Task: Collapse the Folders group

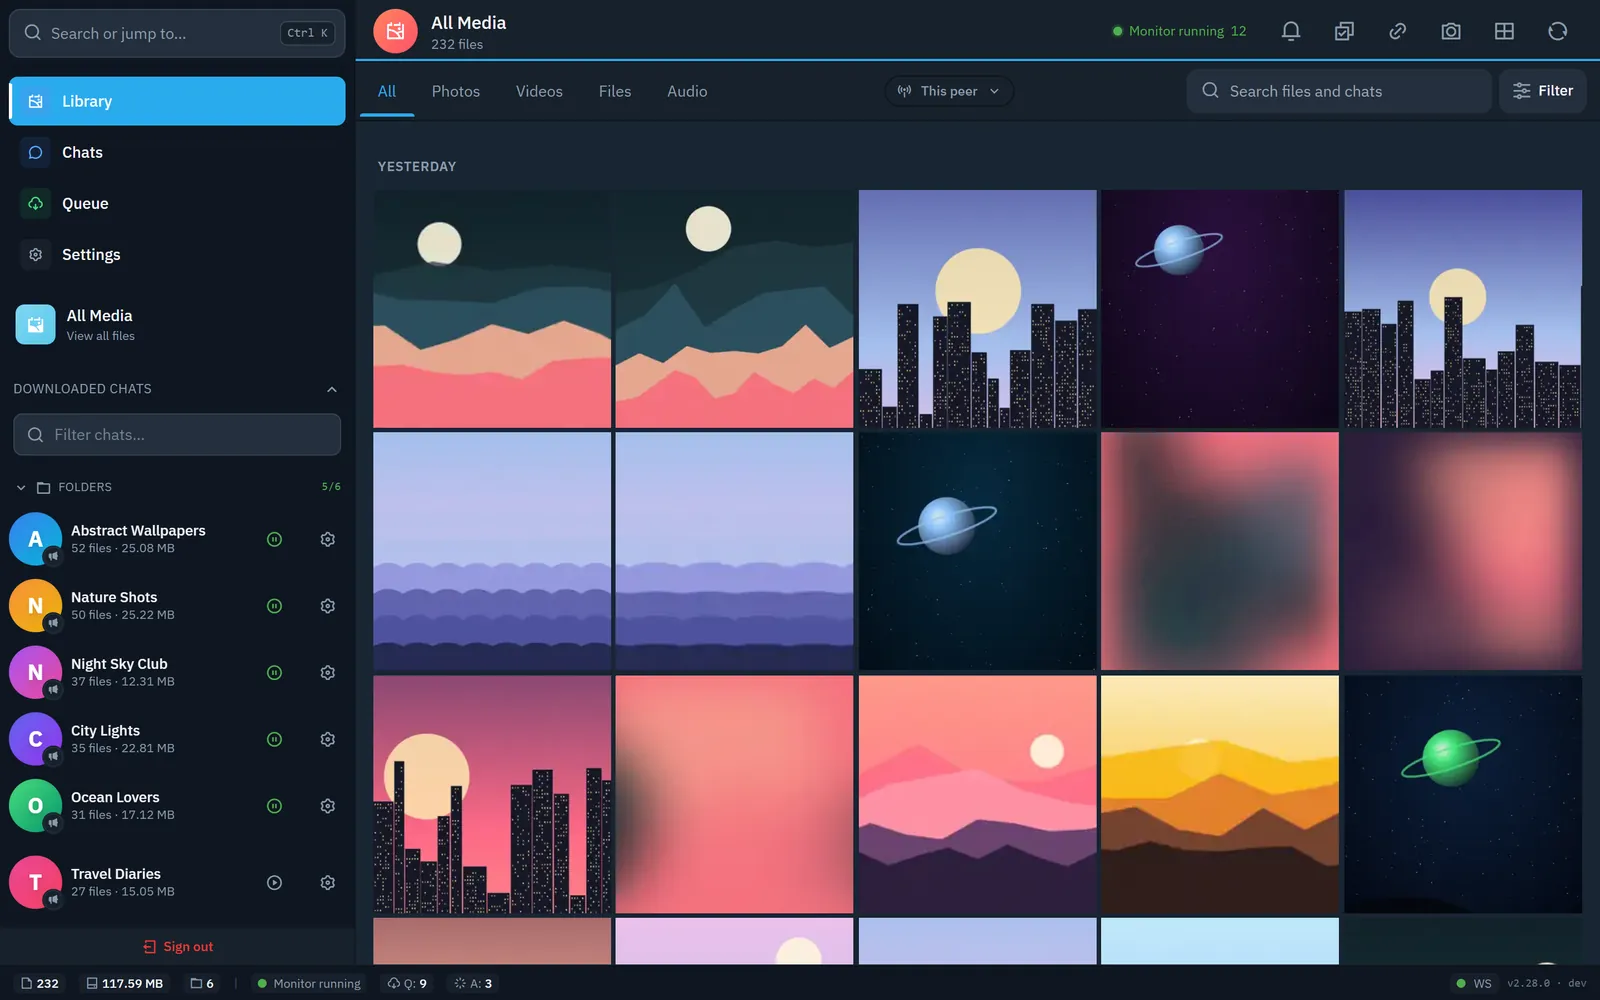Action: pos(21,488)
